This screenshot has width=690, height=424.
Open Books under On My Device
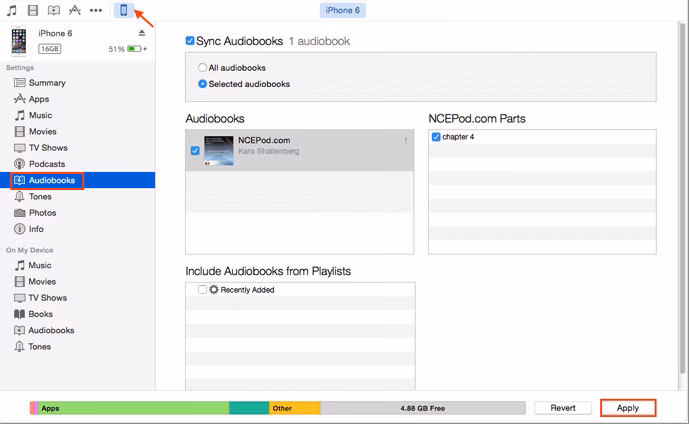coord(40,314)
